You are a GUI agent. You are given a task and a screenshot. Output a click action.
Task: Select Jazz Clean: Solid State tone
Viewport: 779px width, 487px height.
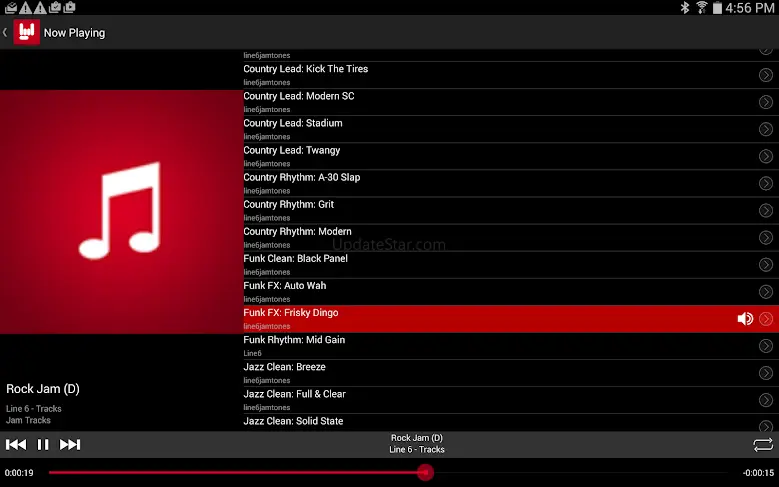511,422
